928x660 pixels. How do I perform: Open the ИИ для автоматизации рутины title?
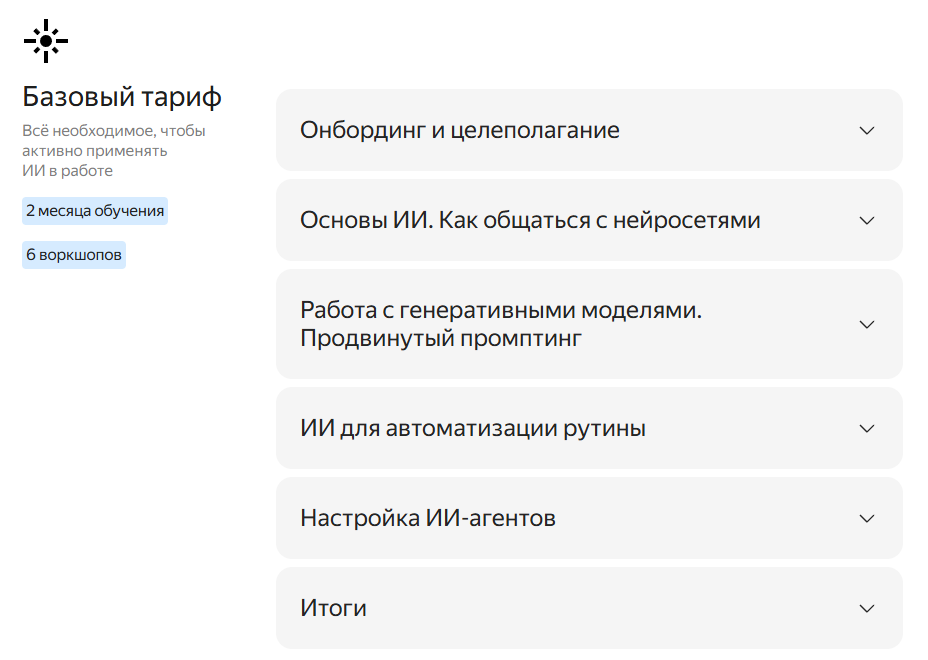tap(473, 429)
